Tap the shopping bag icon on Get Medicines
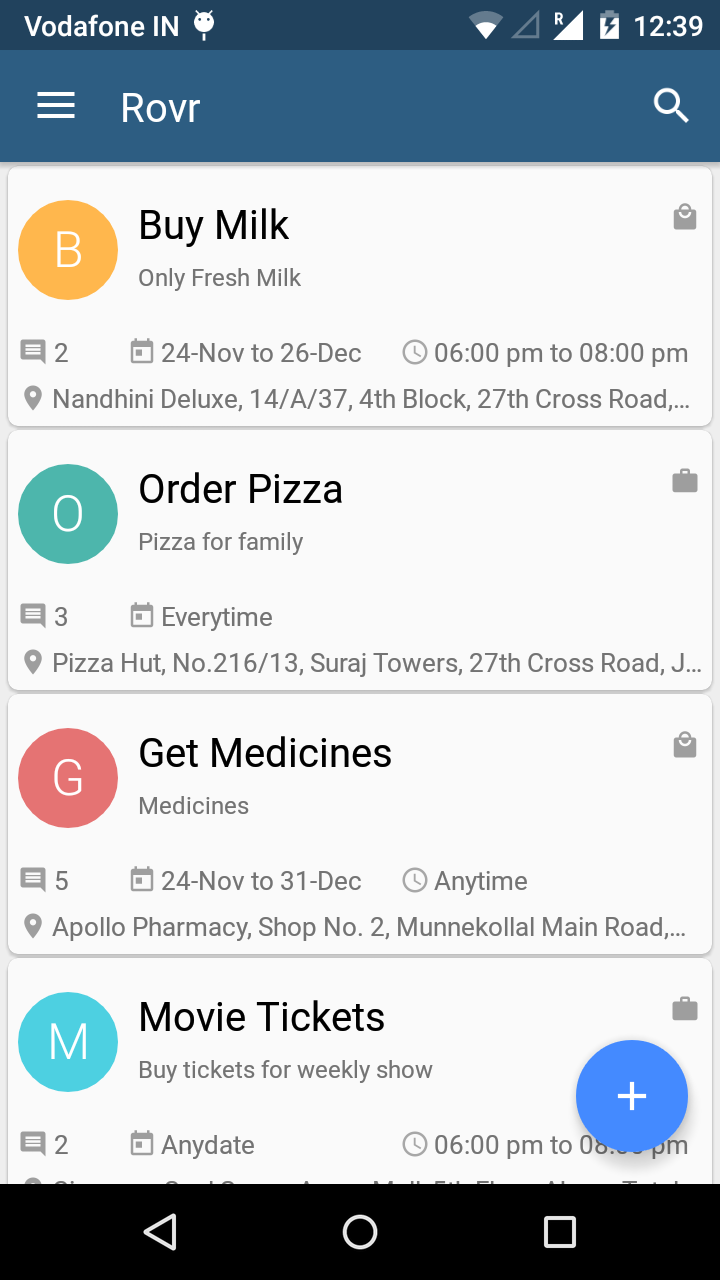This screenshot has width=720, height=1280. [x=685, y=745]
